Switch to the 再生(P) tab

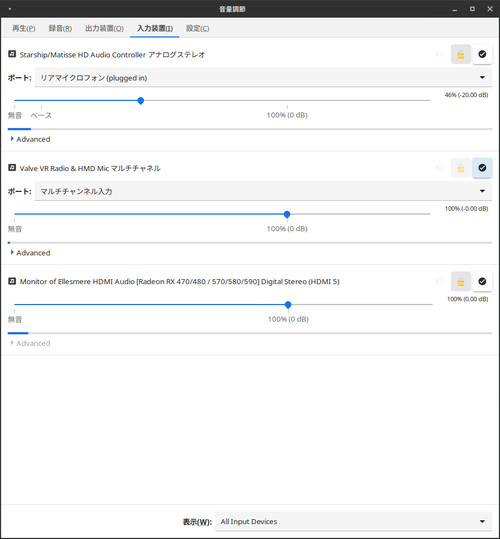(23, 28)
